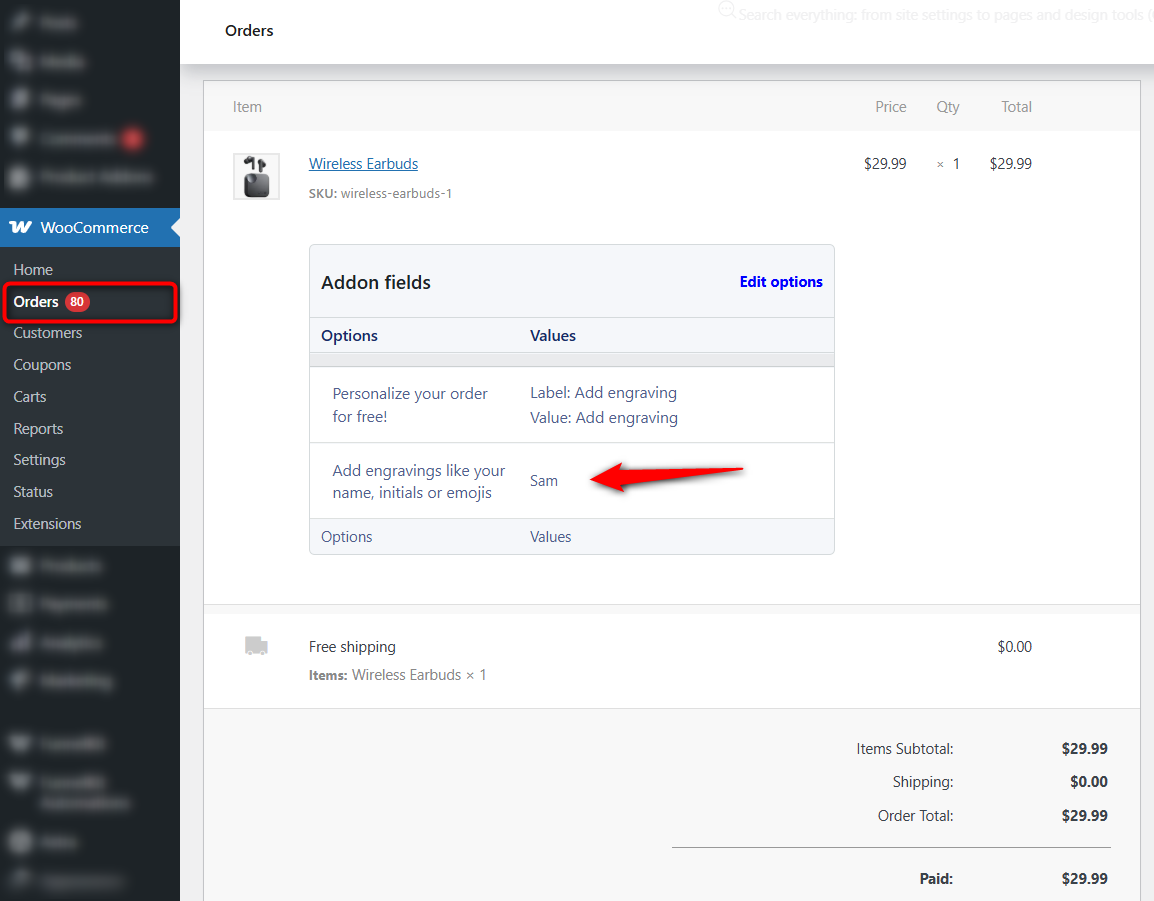The width and height of the screenshot is (1154, 901).
Task: Open the Wireless Earbuds product thumbnail
Action: point(256,176)
